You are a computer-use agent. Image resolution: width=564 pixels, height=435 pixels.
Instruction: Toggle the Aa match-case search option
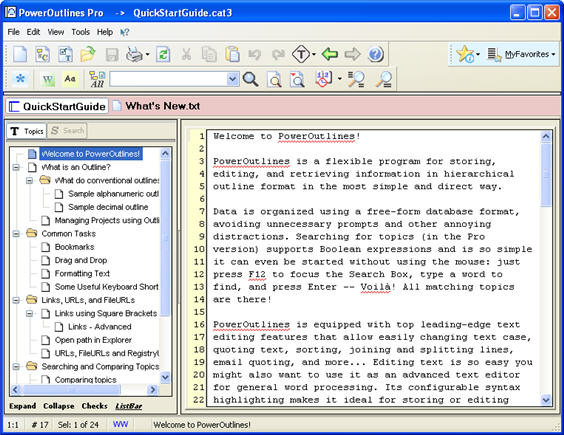tap(70, 79)
